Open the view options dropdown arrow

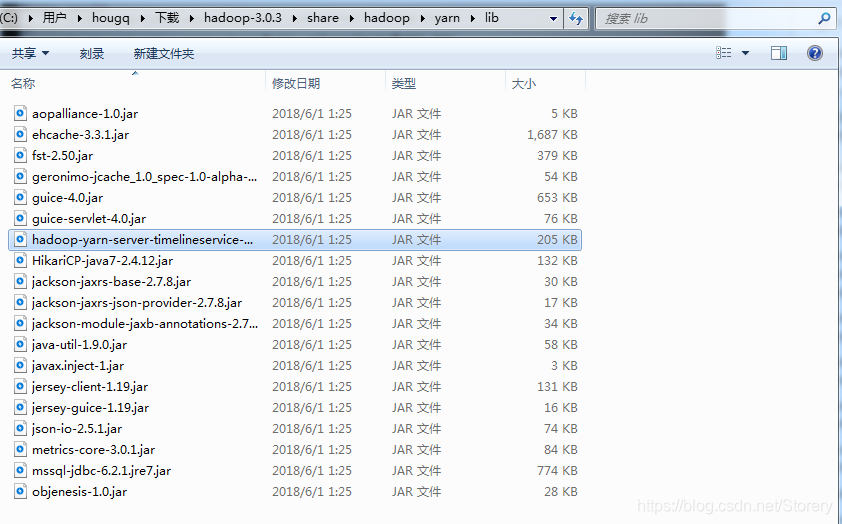click(x=745, y=53)
